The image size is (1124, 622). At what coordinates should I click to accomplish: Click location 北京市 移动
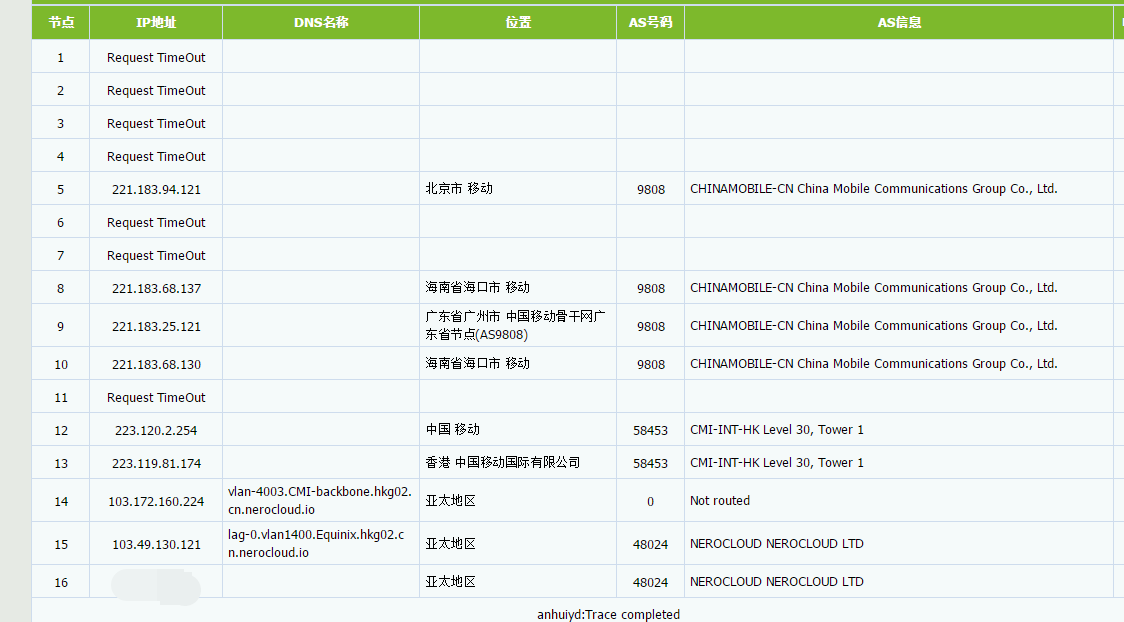tap(459, 188)
